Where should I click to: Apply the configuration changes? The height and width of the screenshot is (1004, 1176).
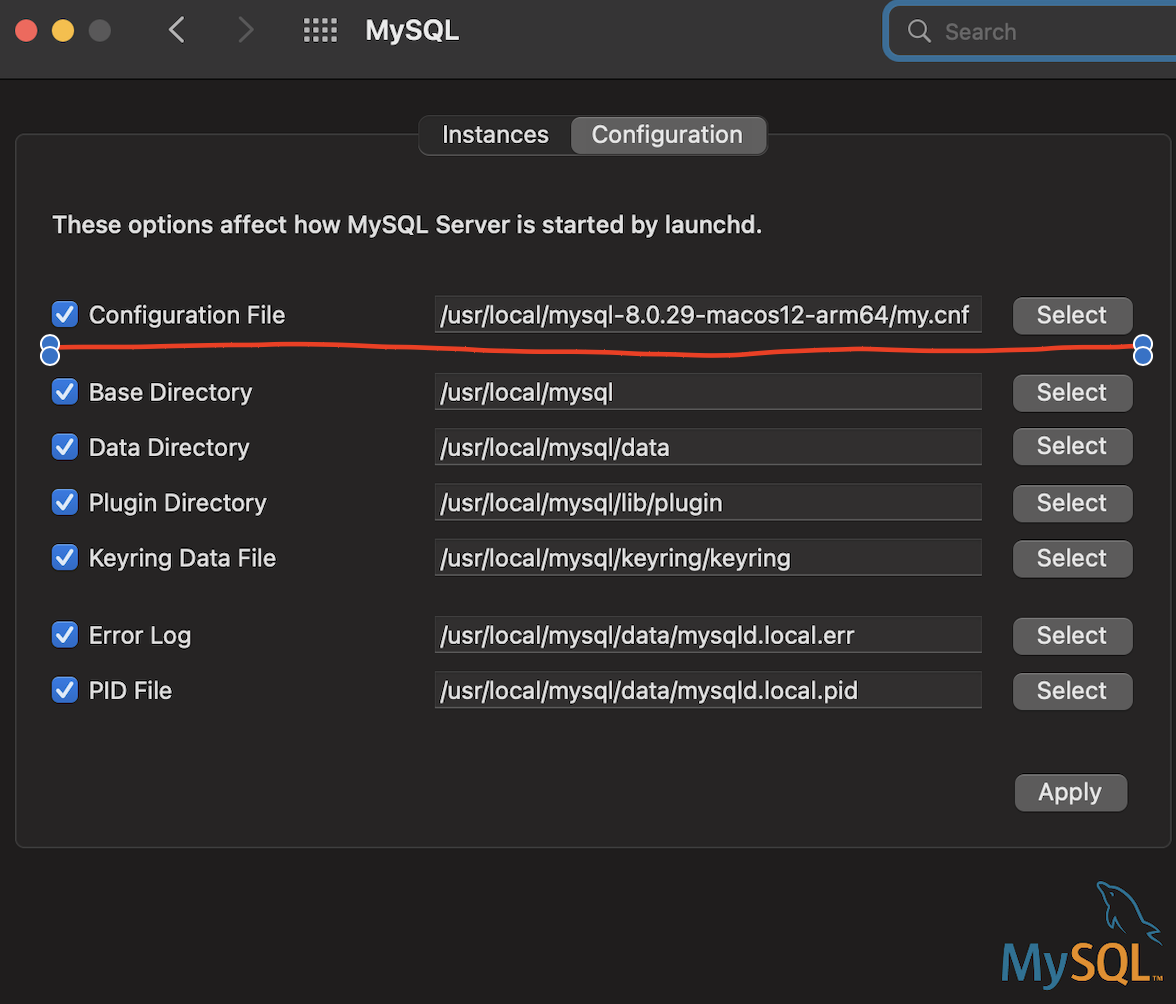tap(1070, 793)
